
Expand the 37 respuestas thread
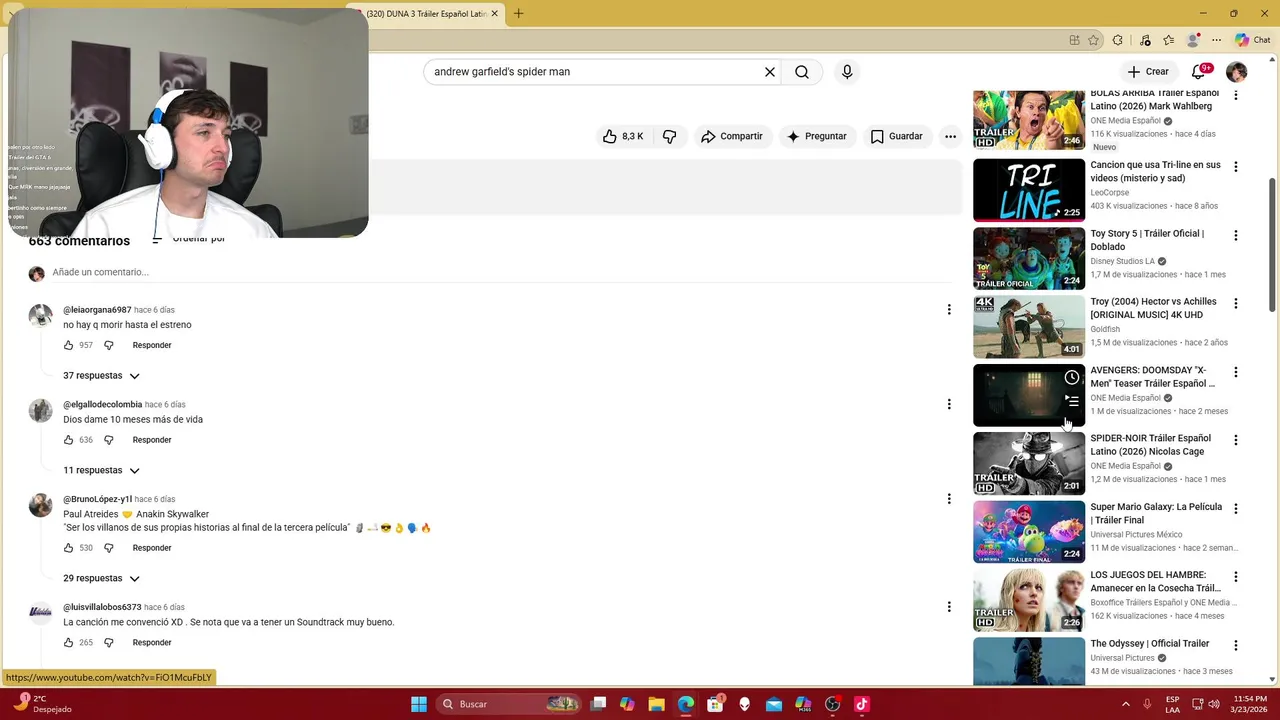click(102, 376)
